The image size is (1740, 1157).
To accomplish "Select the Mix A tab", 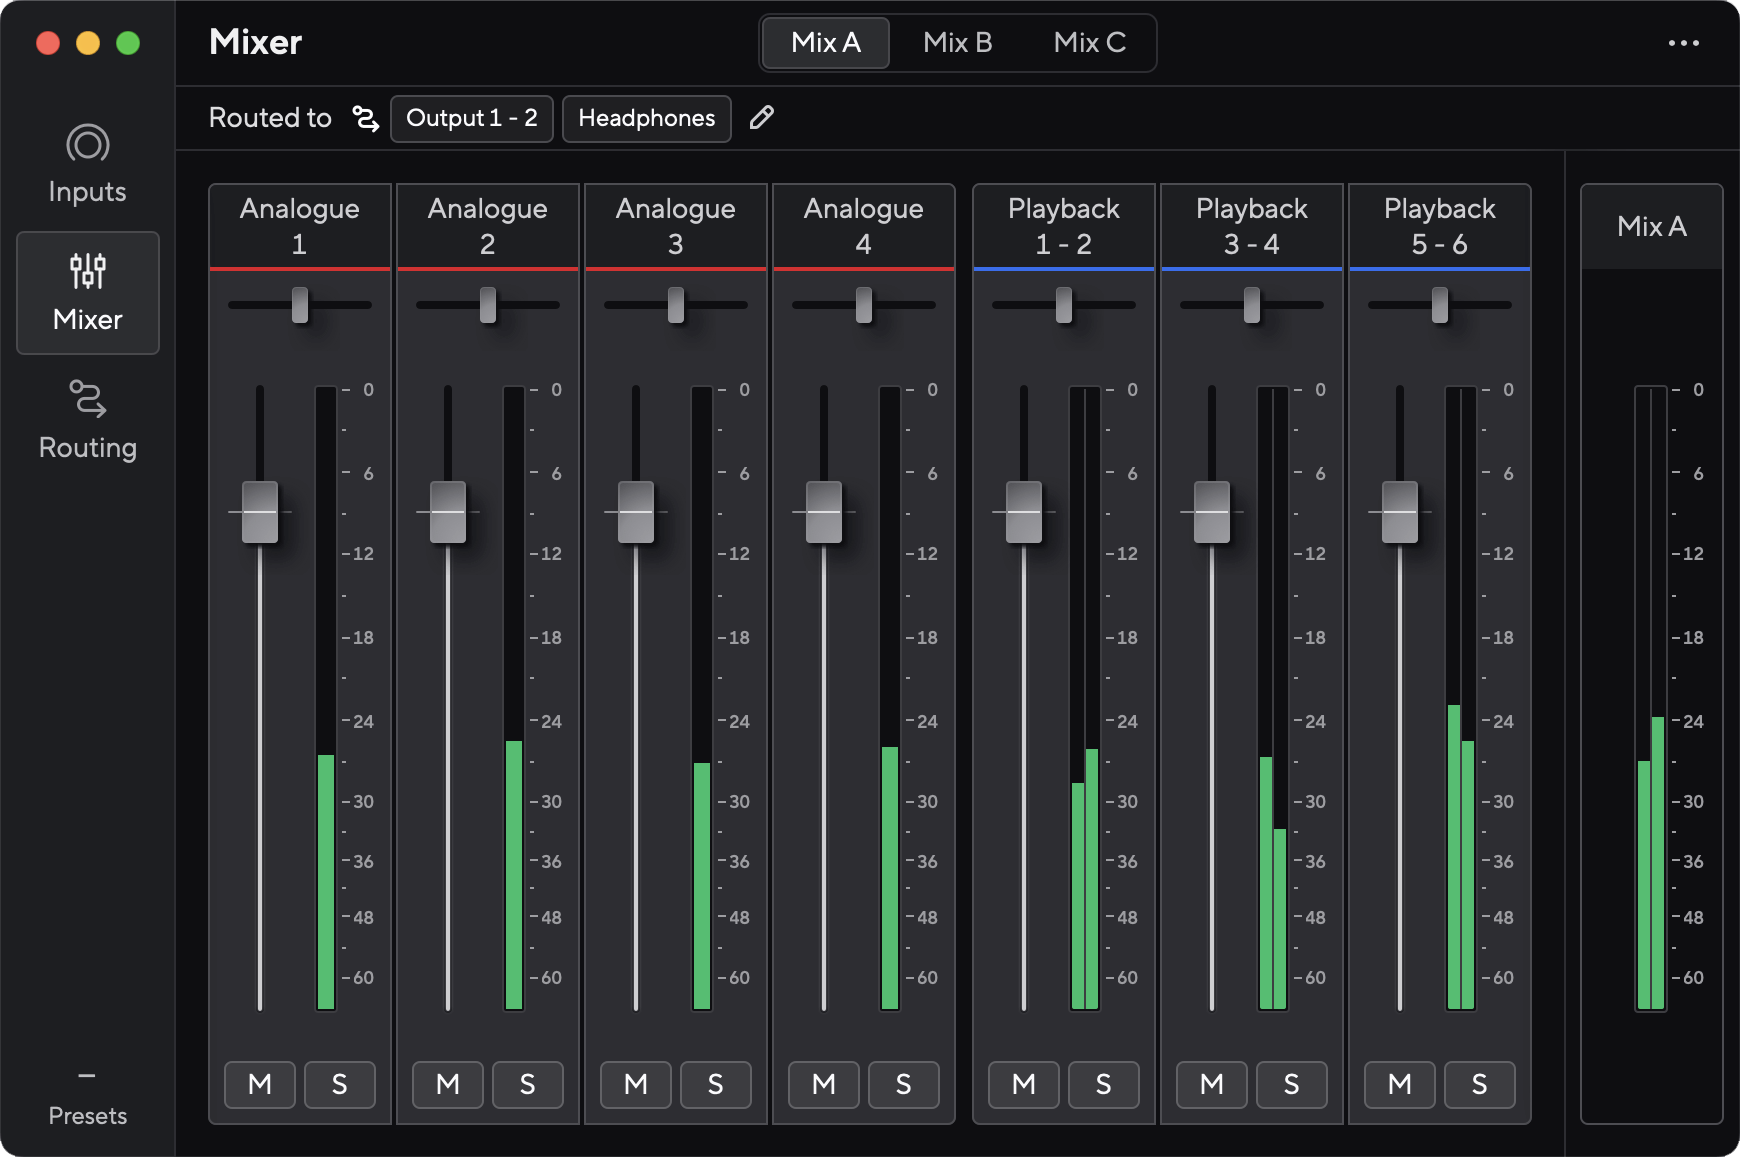I will (825, 43).
